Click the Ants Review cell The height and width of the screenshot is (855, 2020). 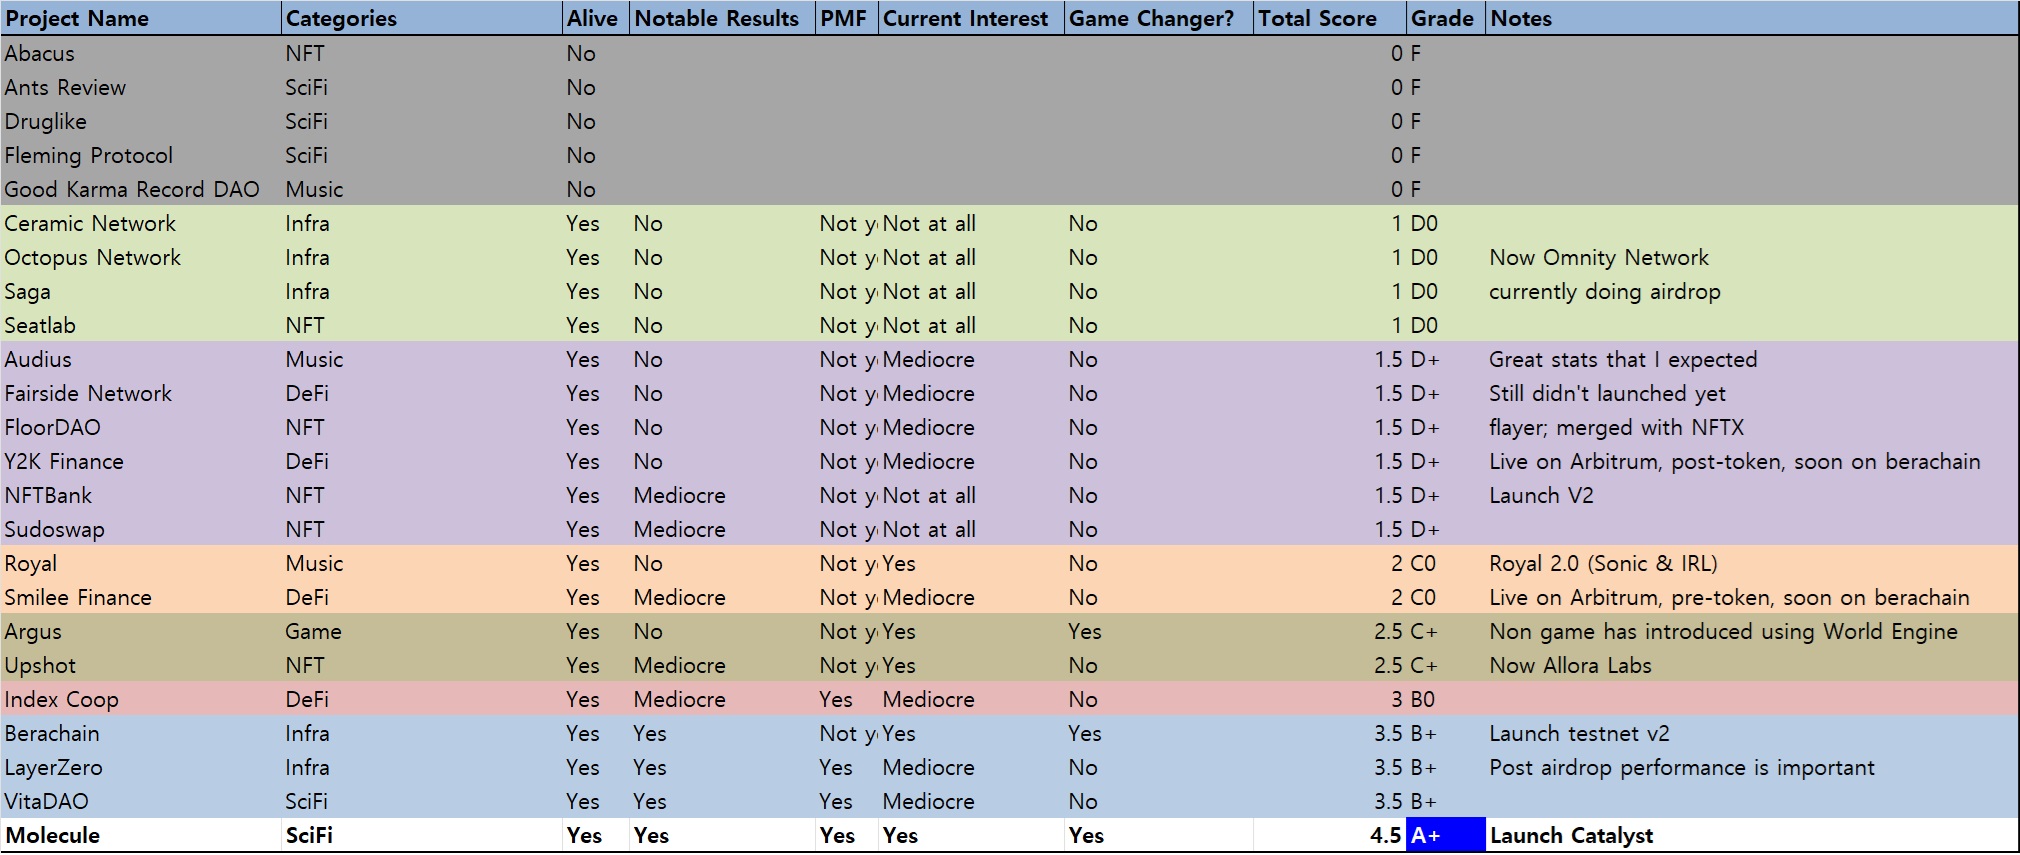141,88
